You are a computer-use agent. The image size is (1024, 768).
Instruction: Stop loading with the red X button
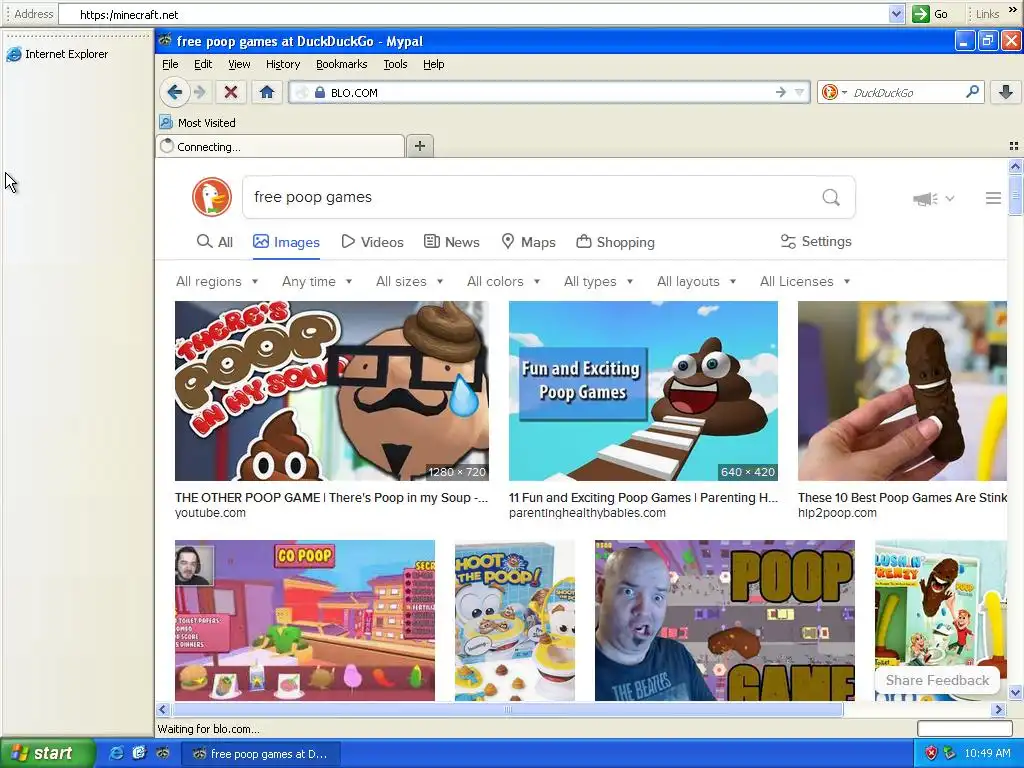pos(231,92)
